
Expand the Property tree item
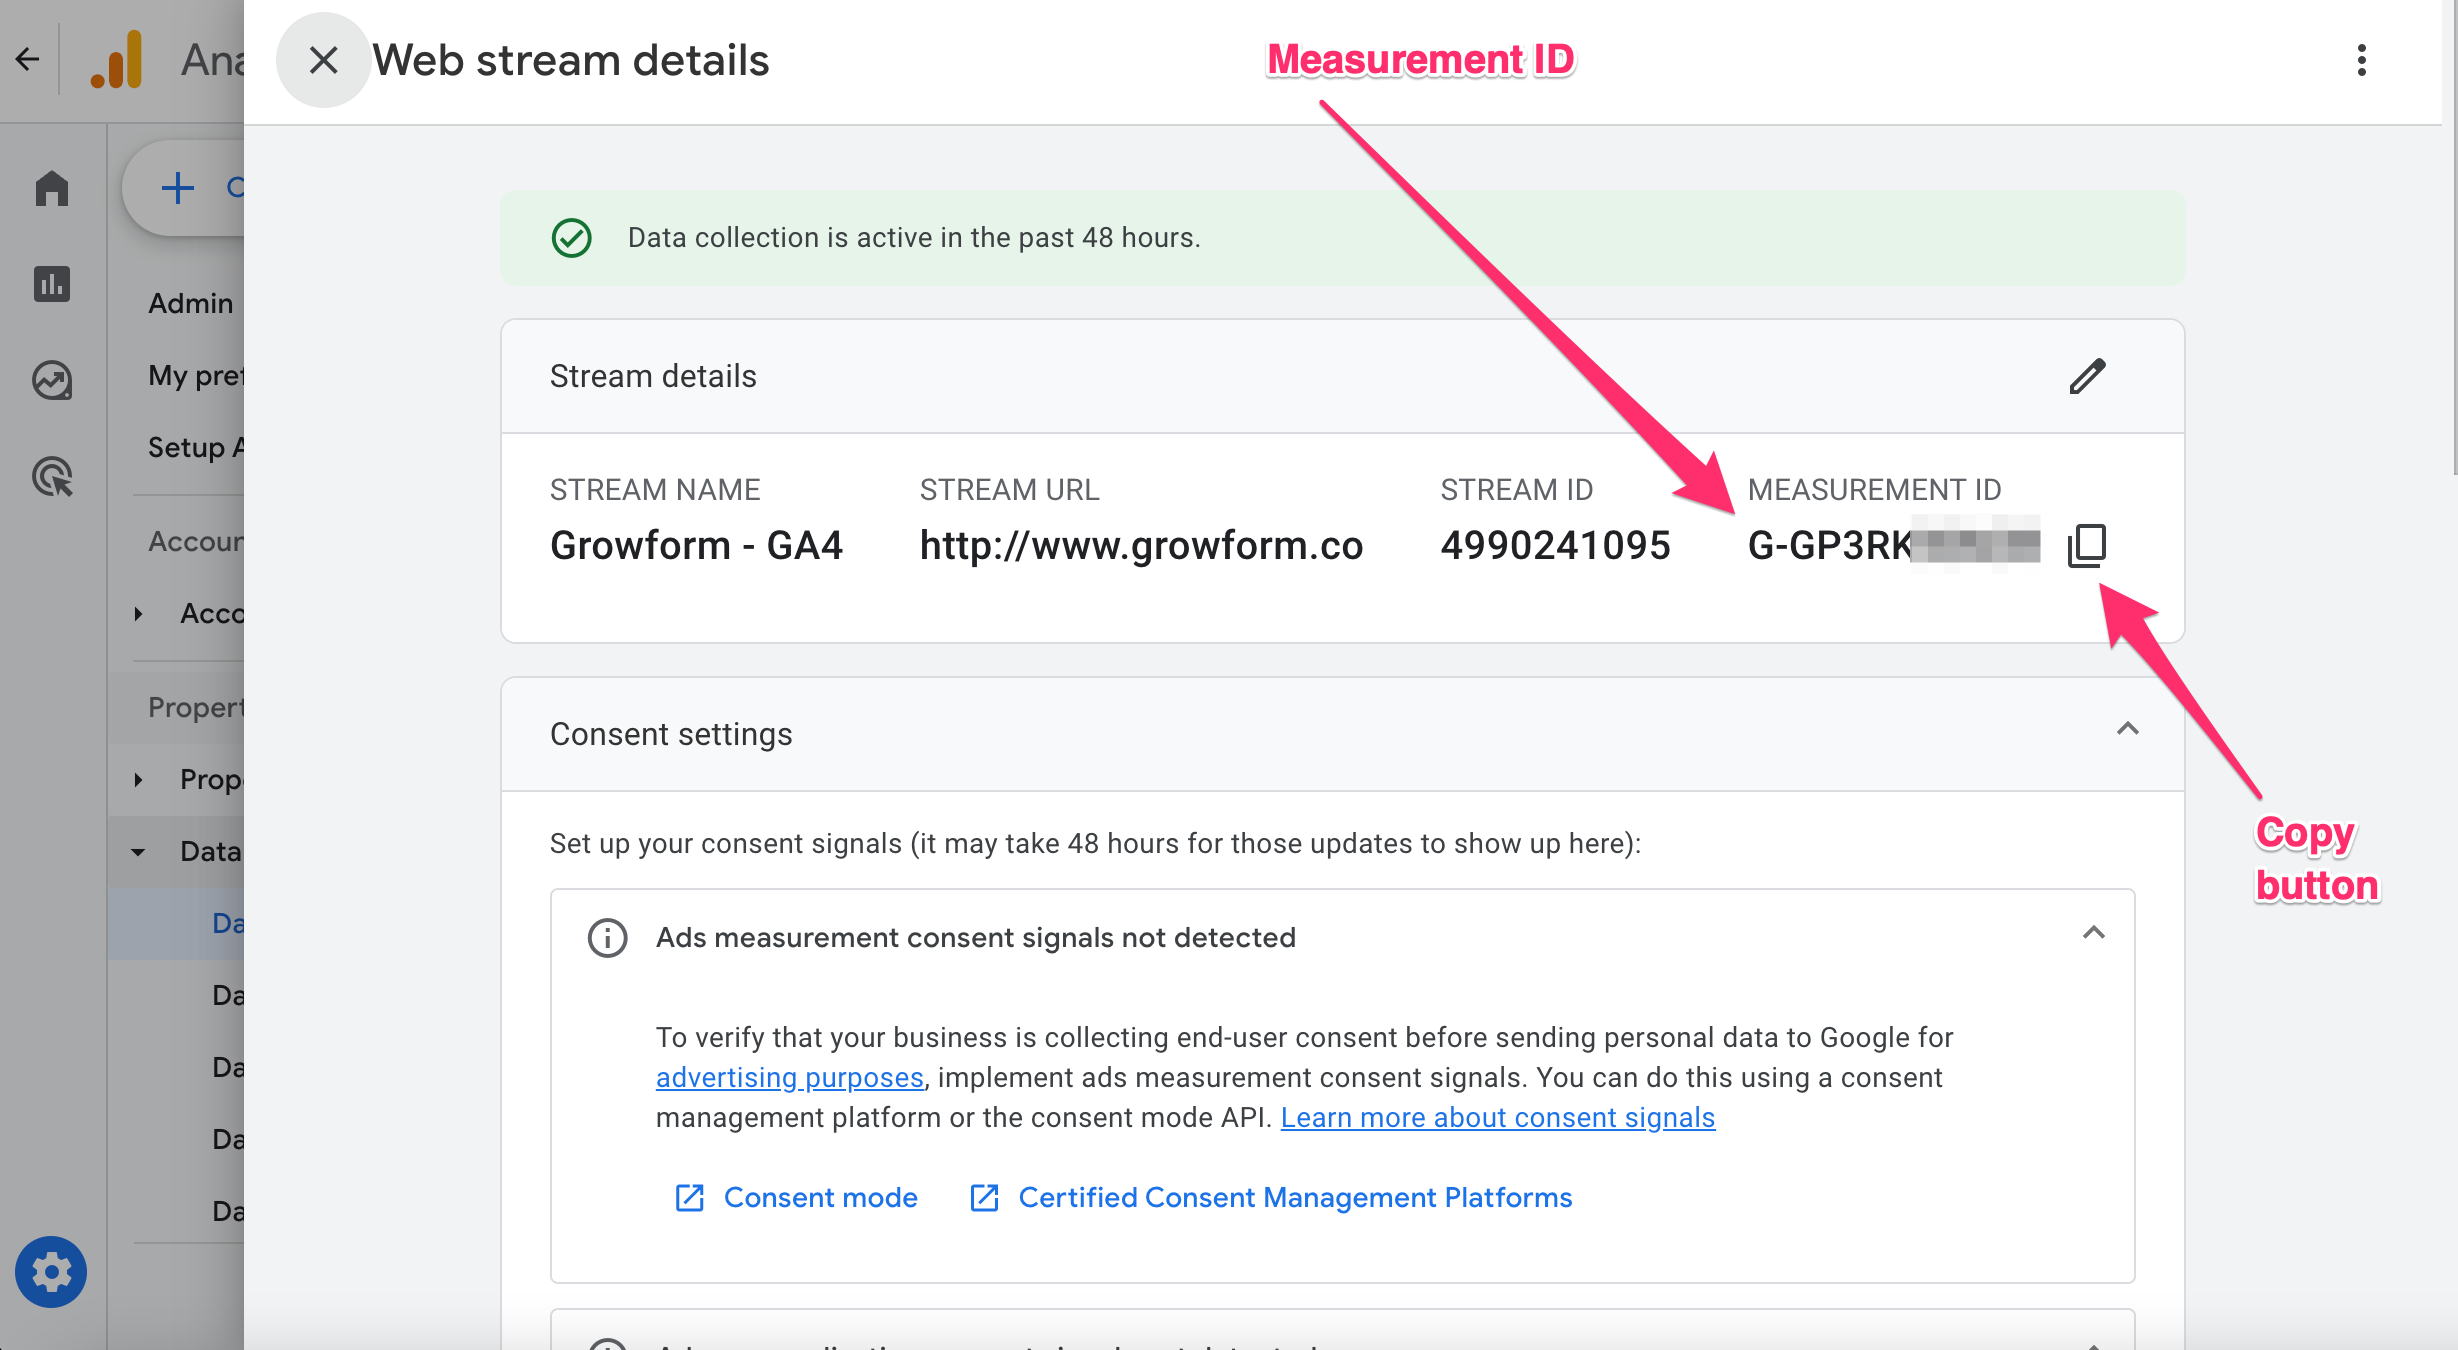[139, 779]
